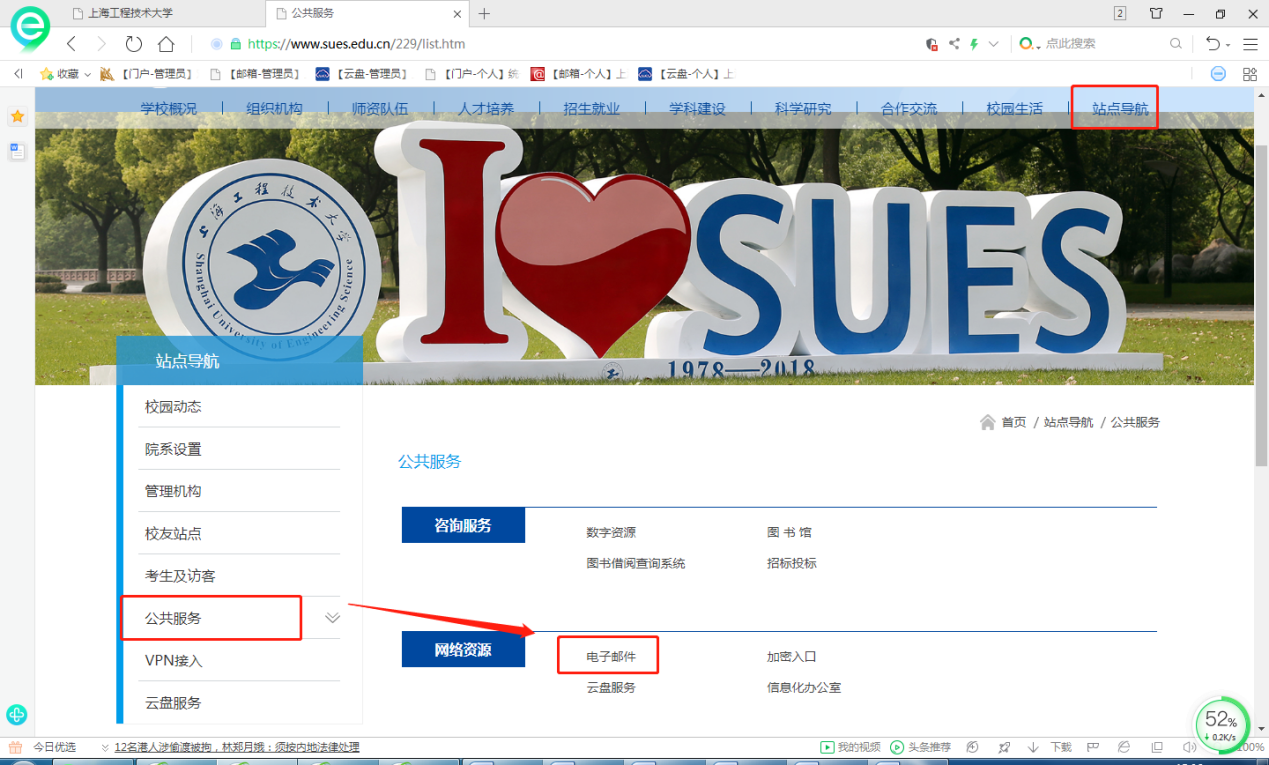This screenshot has height=765, width=1269.
Task: Click the undo-close-tab arrow icon
Action: point(1212,44)
